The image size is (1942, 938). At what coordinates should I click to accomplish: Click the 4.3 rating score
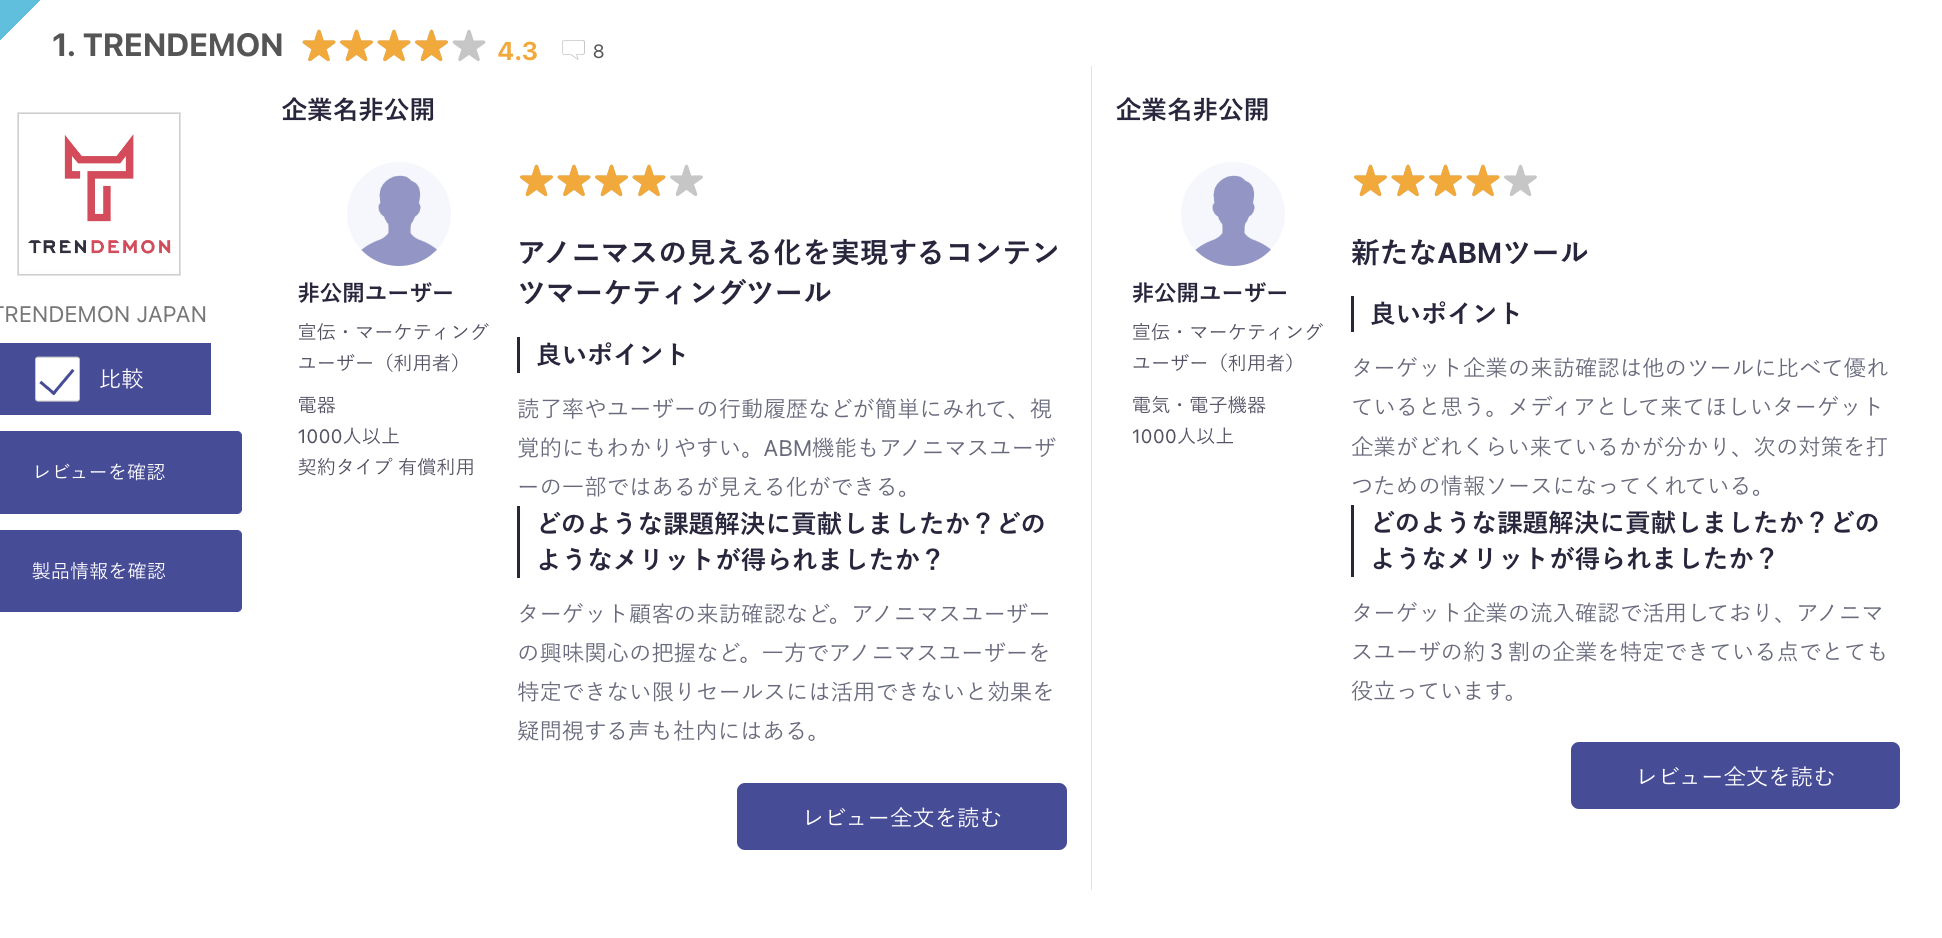517,51
